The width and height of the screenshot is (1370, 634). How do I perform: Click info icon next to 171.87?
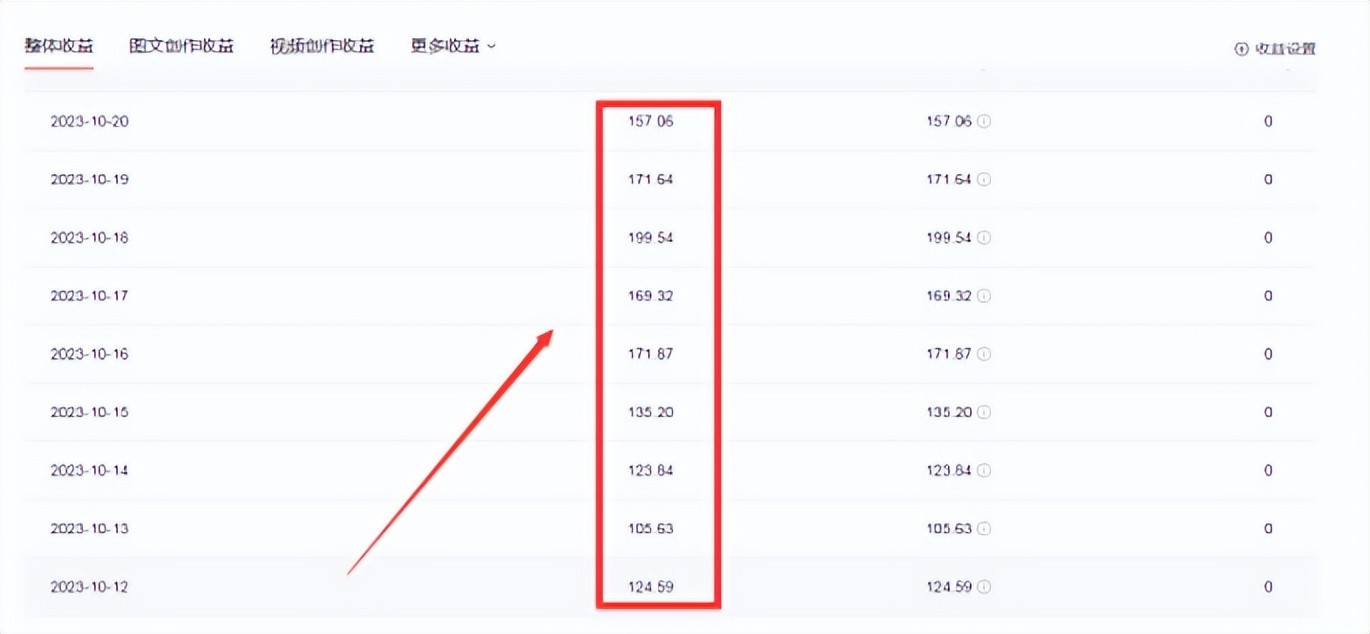pyautogui.click(x=984, y=354)
